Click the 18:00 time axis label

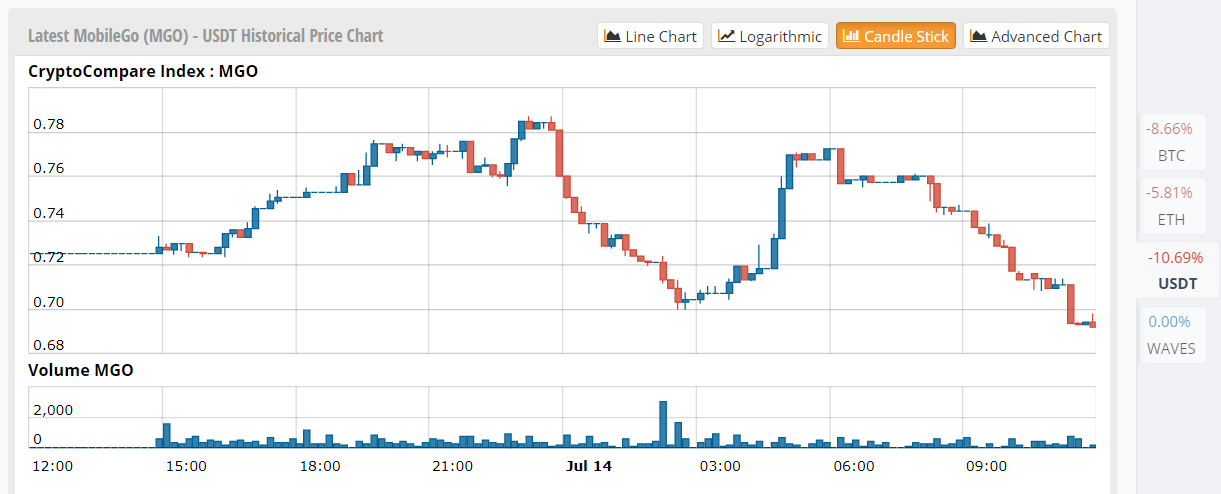pyautogui.click(x=319, y=466)
